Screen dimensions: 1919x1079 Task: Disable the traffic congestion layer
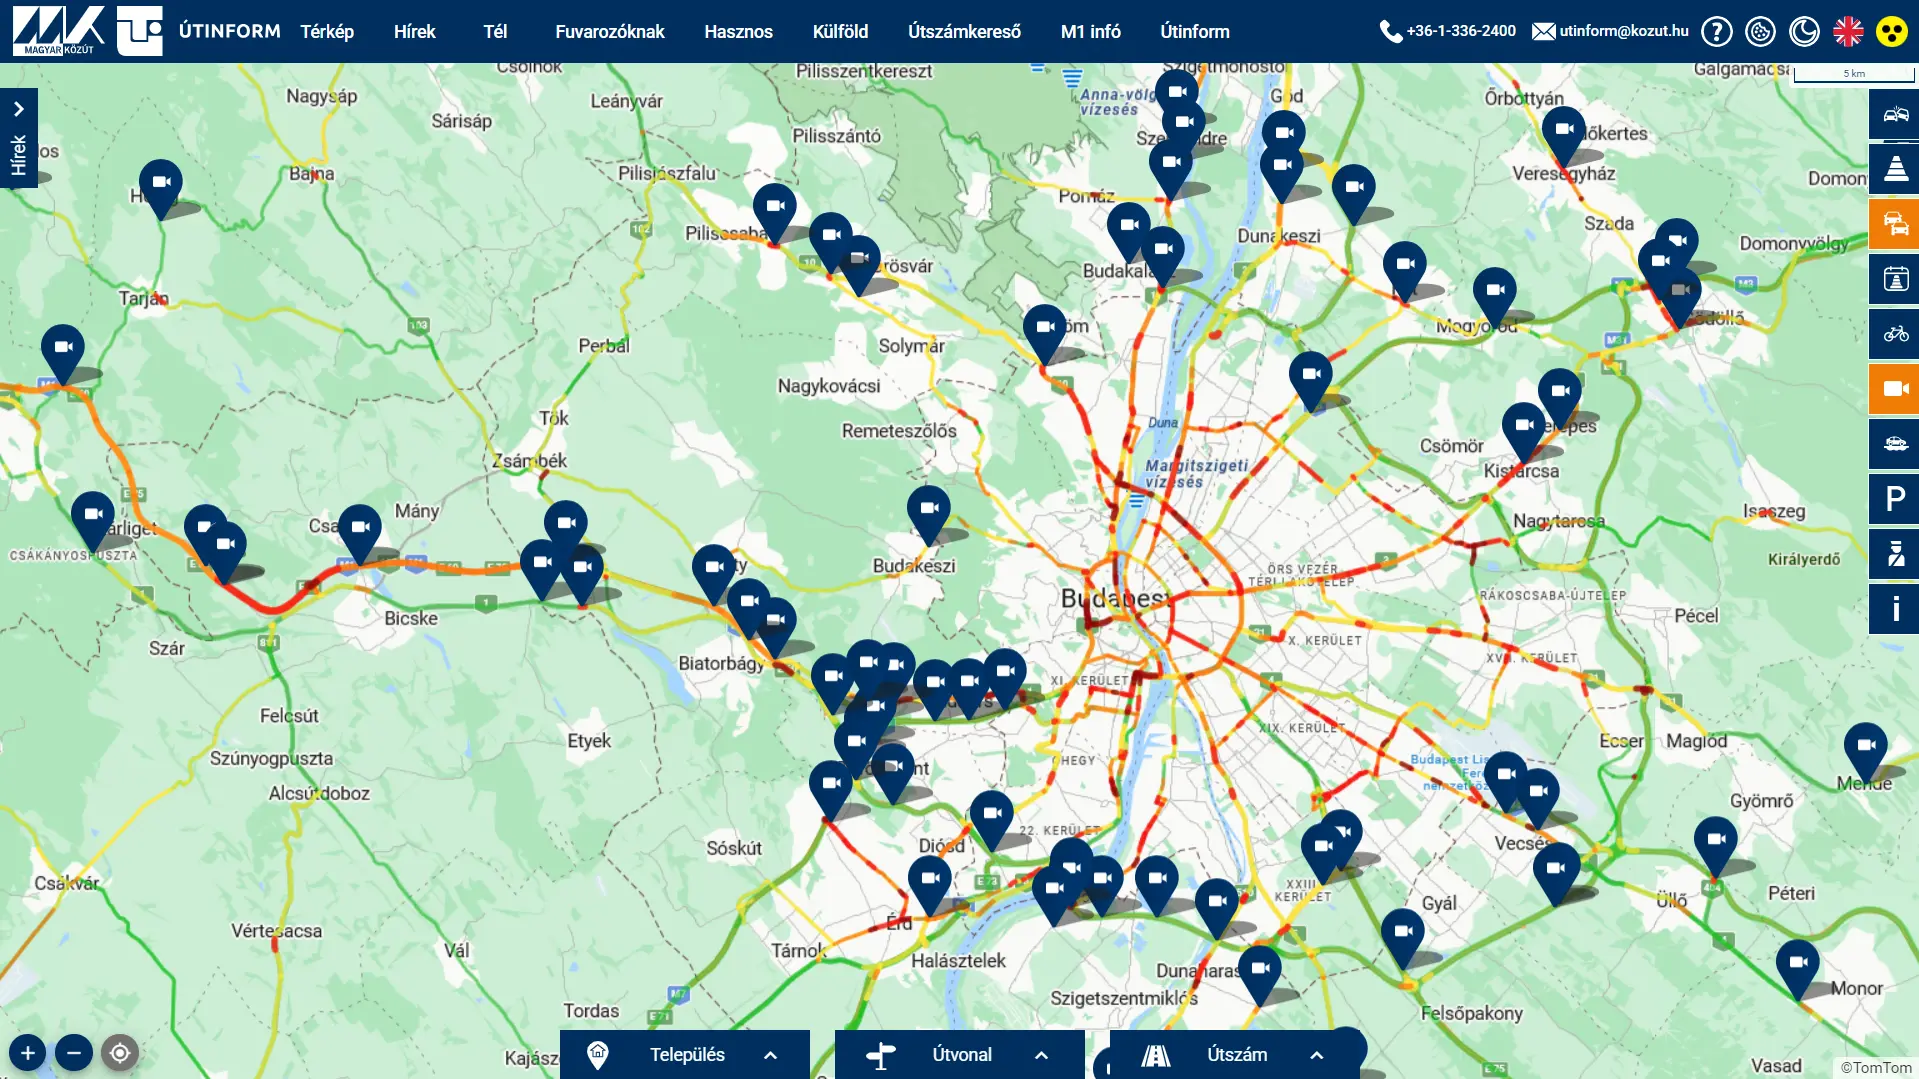[x=1894, y=224]
